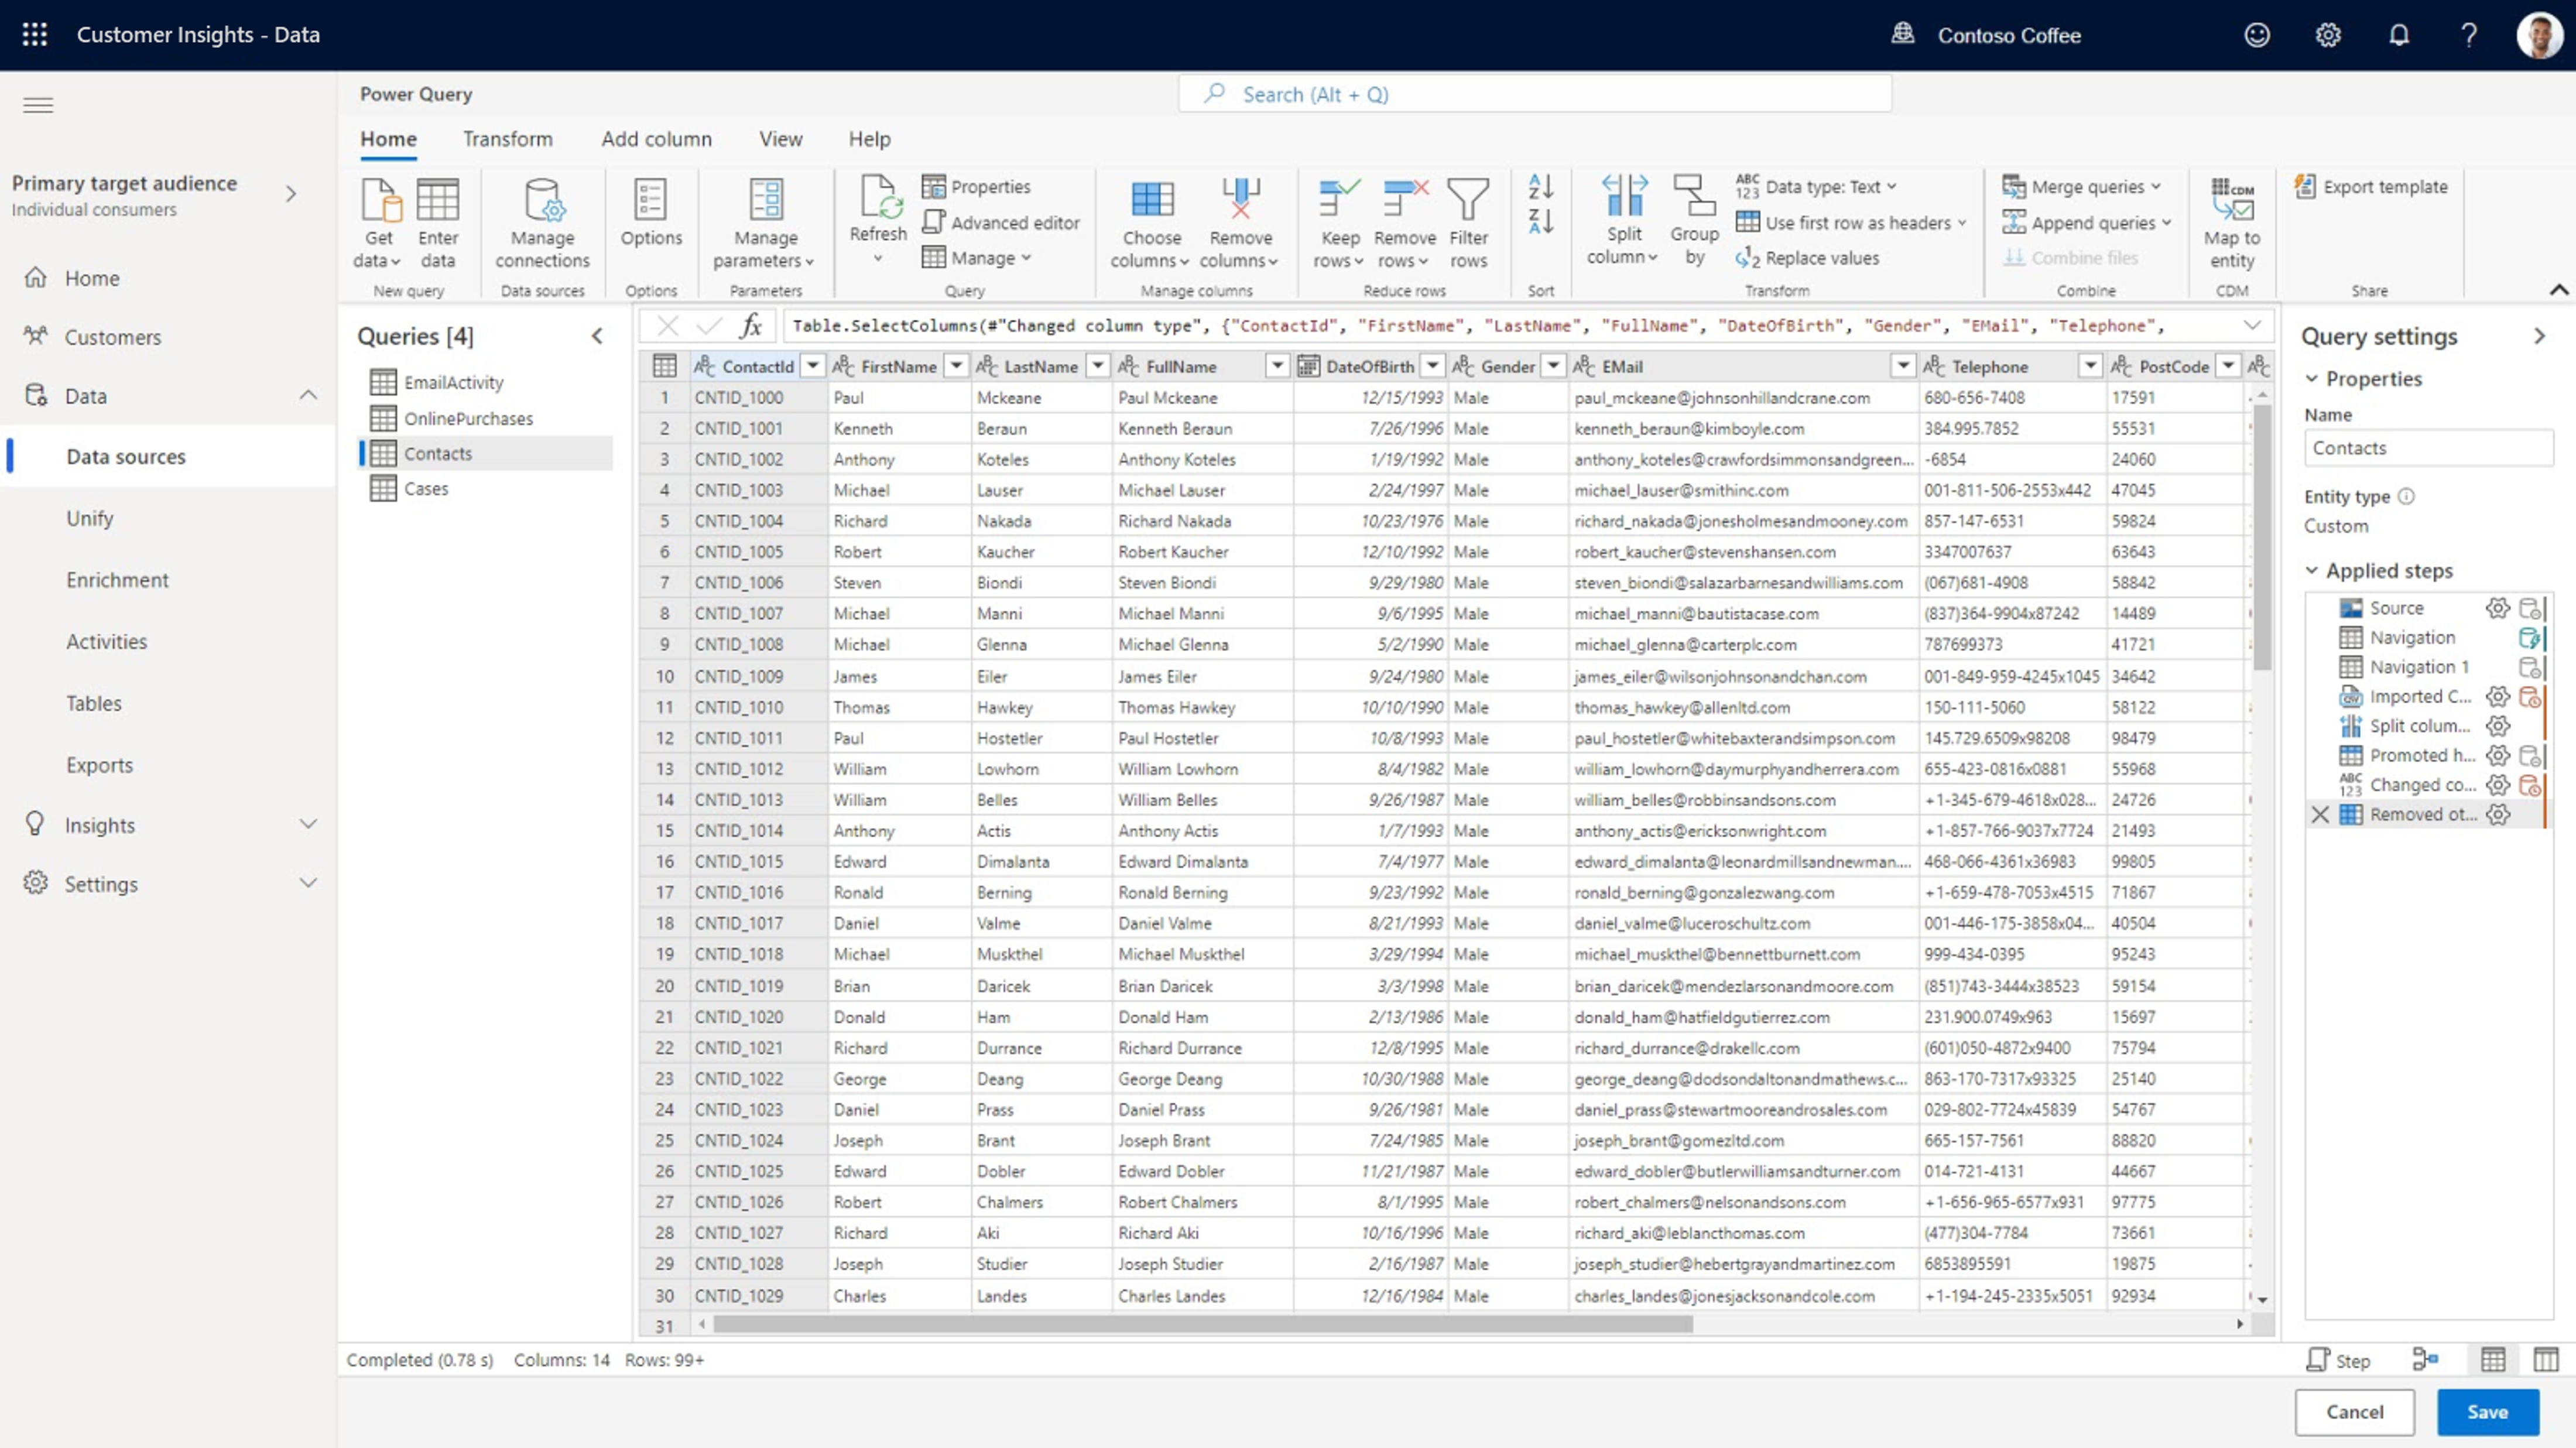
Task: Click the Enter data table icon
Action: [437, 200]
